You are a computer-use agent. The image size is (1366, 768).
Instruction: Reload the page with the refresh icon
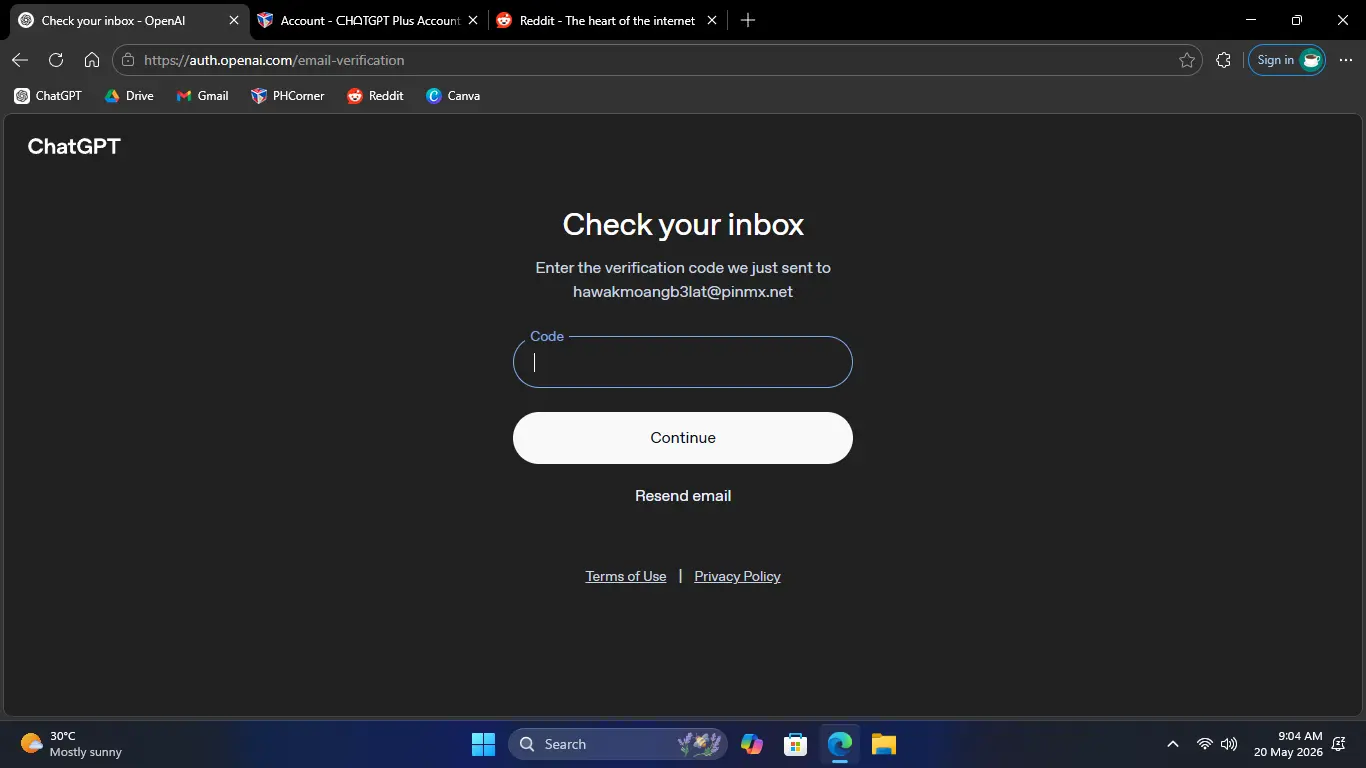coord(56,60)
